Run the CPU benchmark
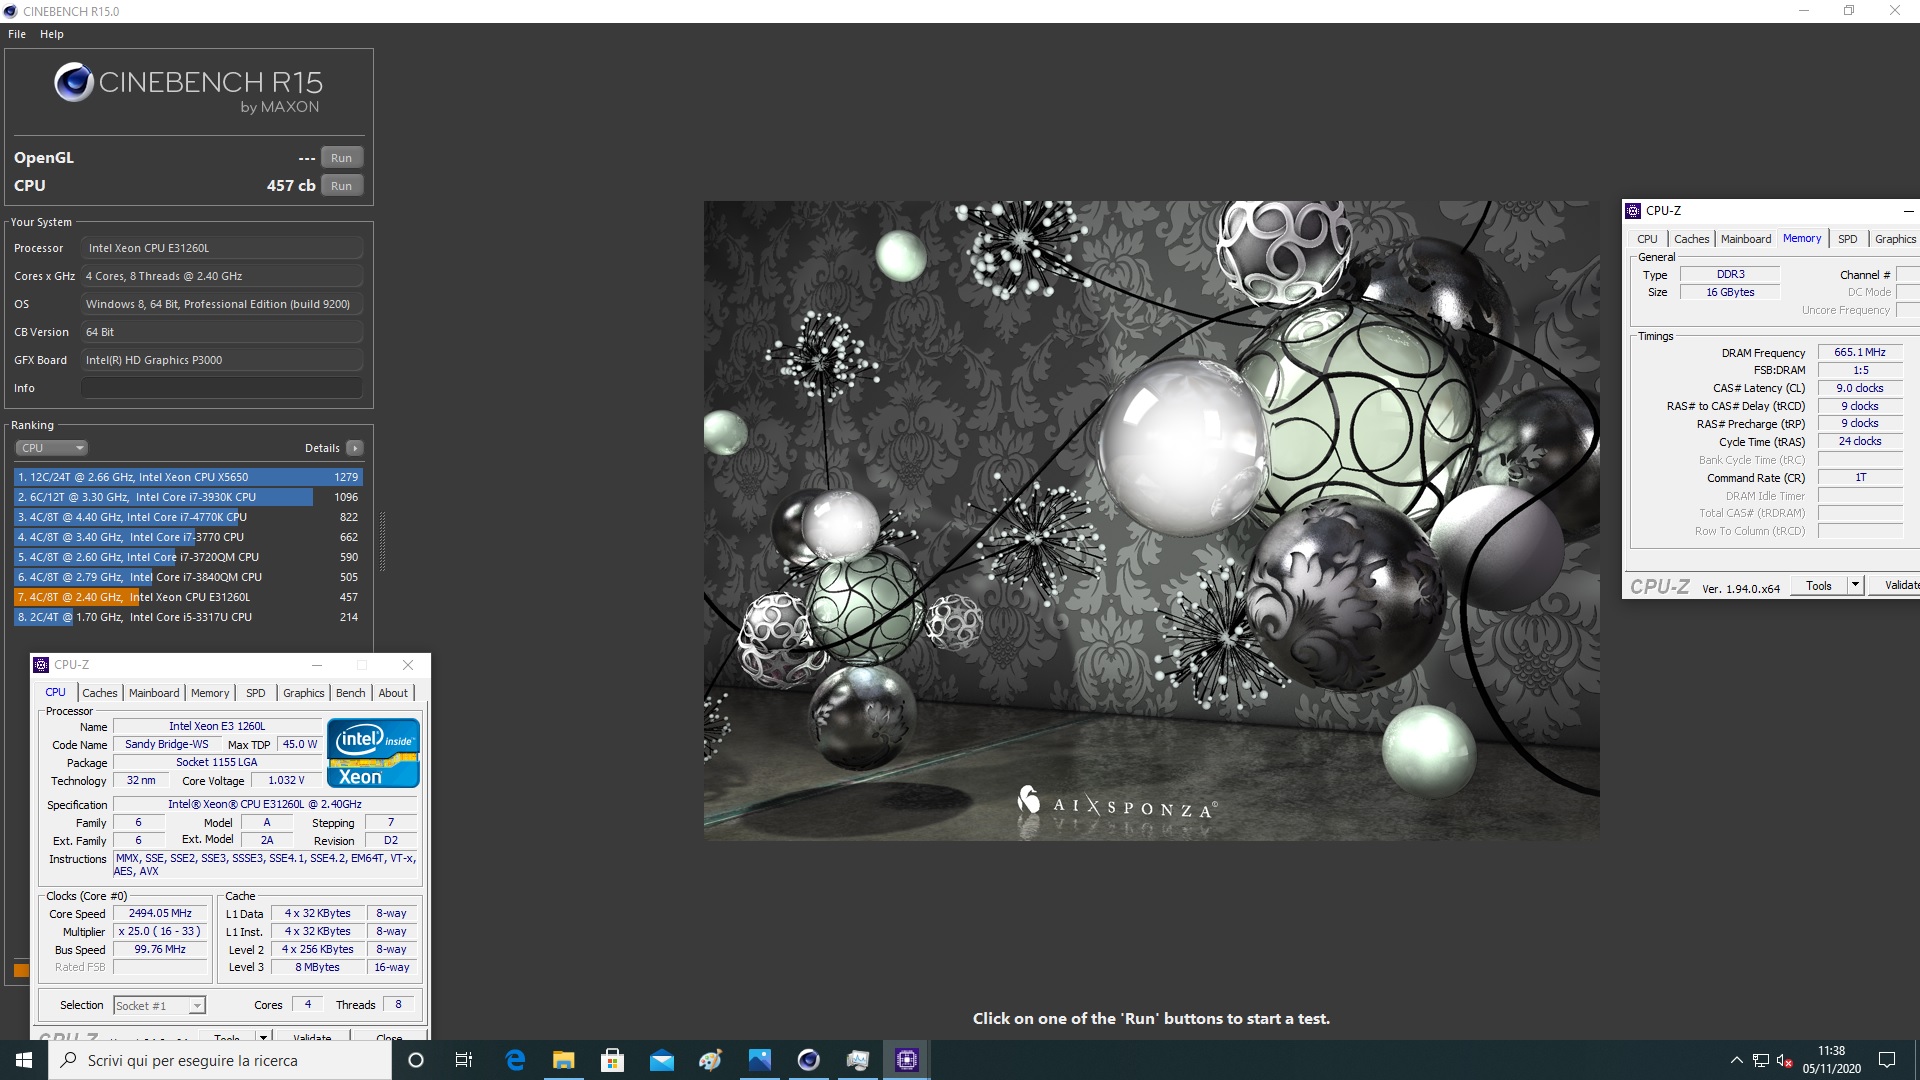The height and width of the screenshot is (1080, 1920). coord(342,186)
